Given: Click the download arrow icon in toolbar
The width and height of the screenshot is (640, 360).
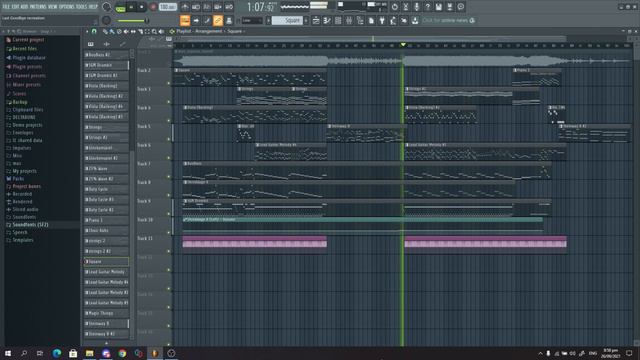Looking at the screenshot, I should (415, 20).
